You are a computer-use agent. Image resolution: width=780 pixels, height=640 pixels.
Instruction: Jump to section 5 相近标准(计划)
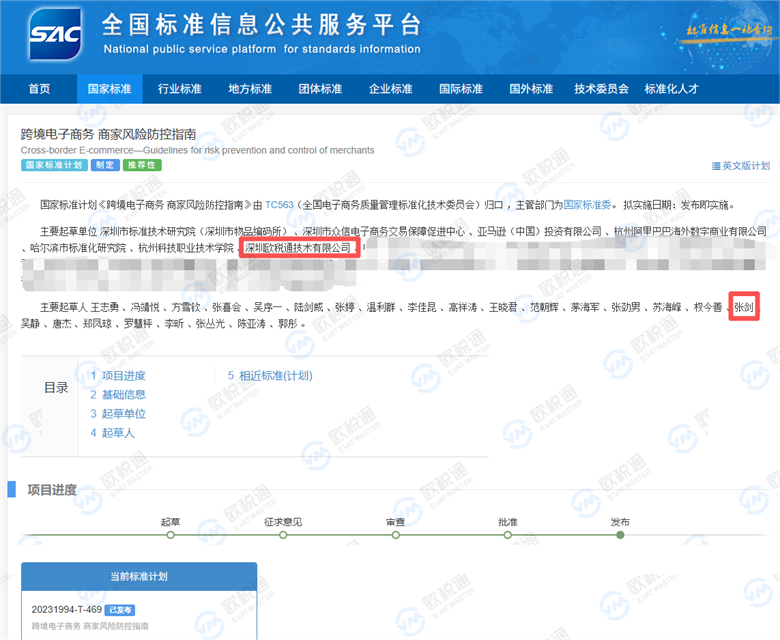[x=270, y=376]
